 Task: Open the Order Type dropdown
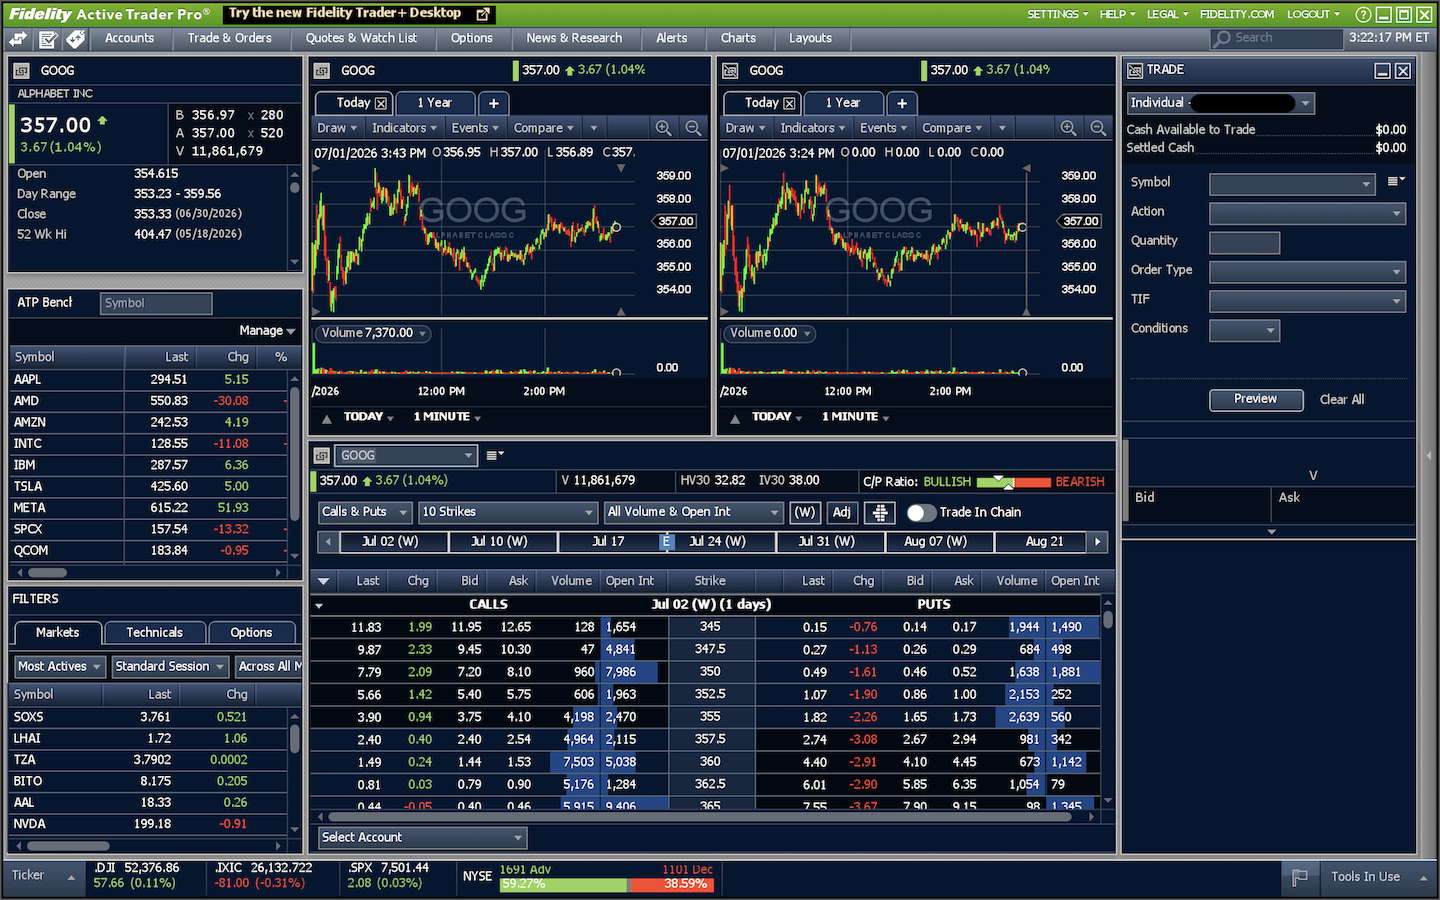tap(1307, 271)
